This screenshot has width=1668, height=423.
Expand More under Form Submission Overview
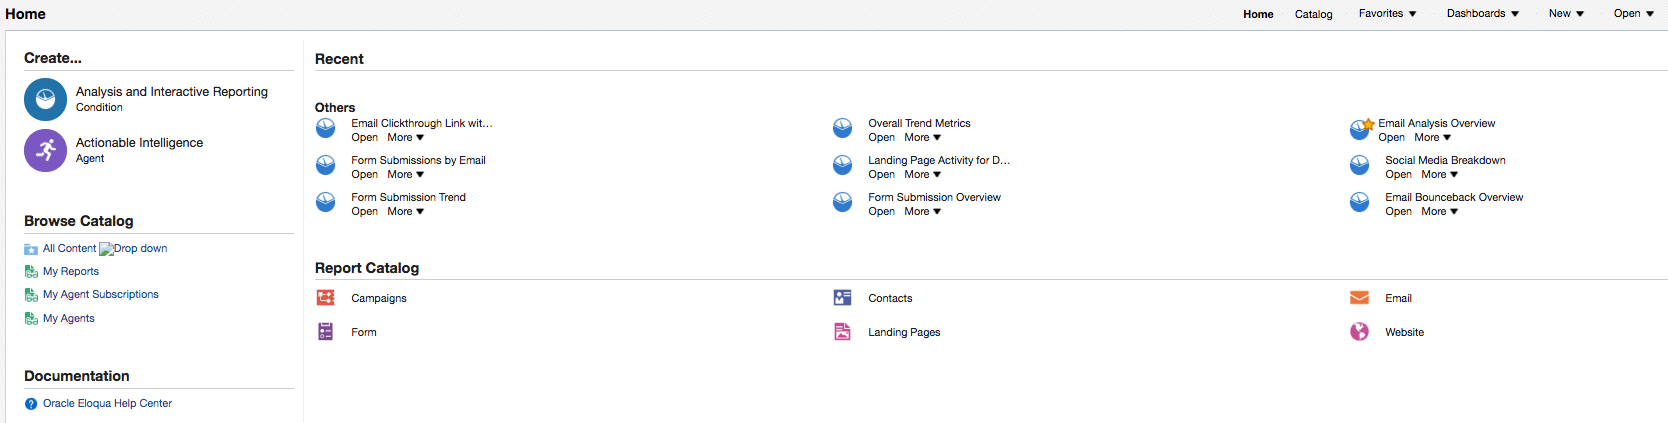pyautogui.click(x=923, y=212)
